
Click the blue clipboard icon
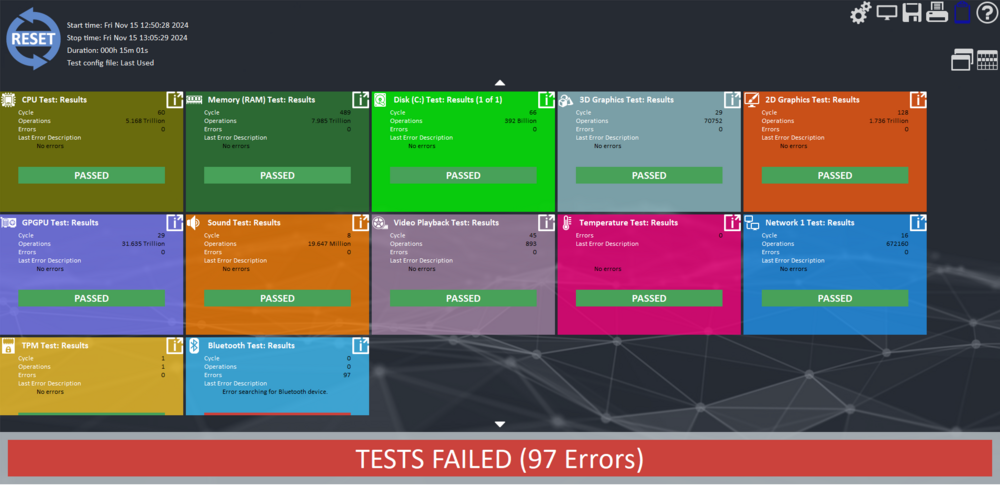(962, 13)
